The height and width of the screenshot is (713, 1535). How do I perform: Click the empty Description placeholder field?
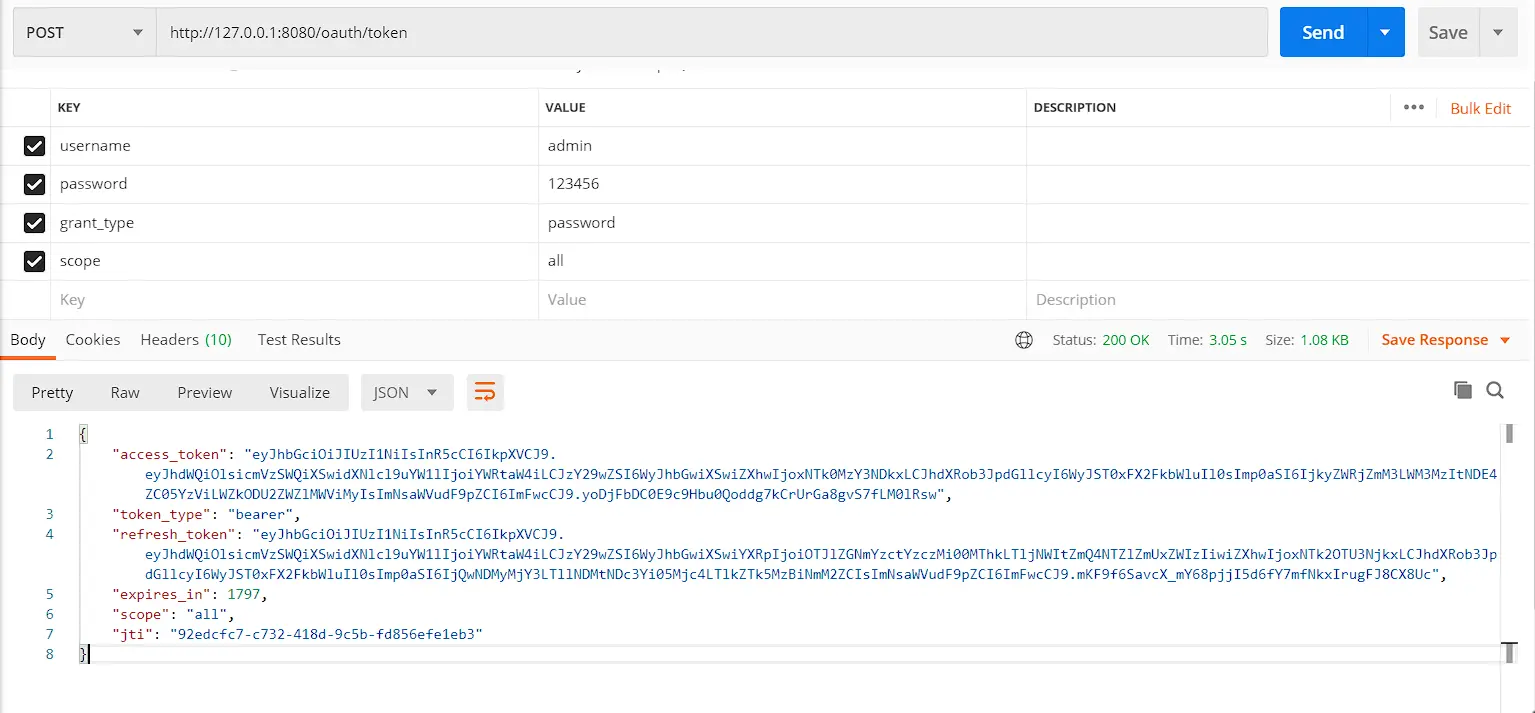click(1278, 300)
